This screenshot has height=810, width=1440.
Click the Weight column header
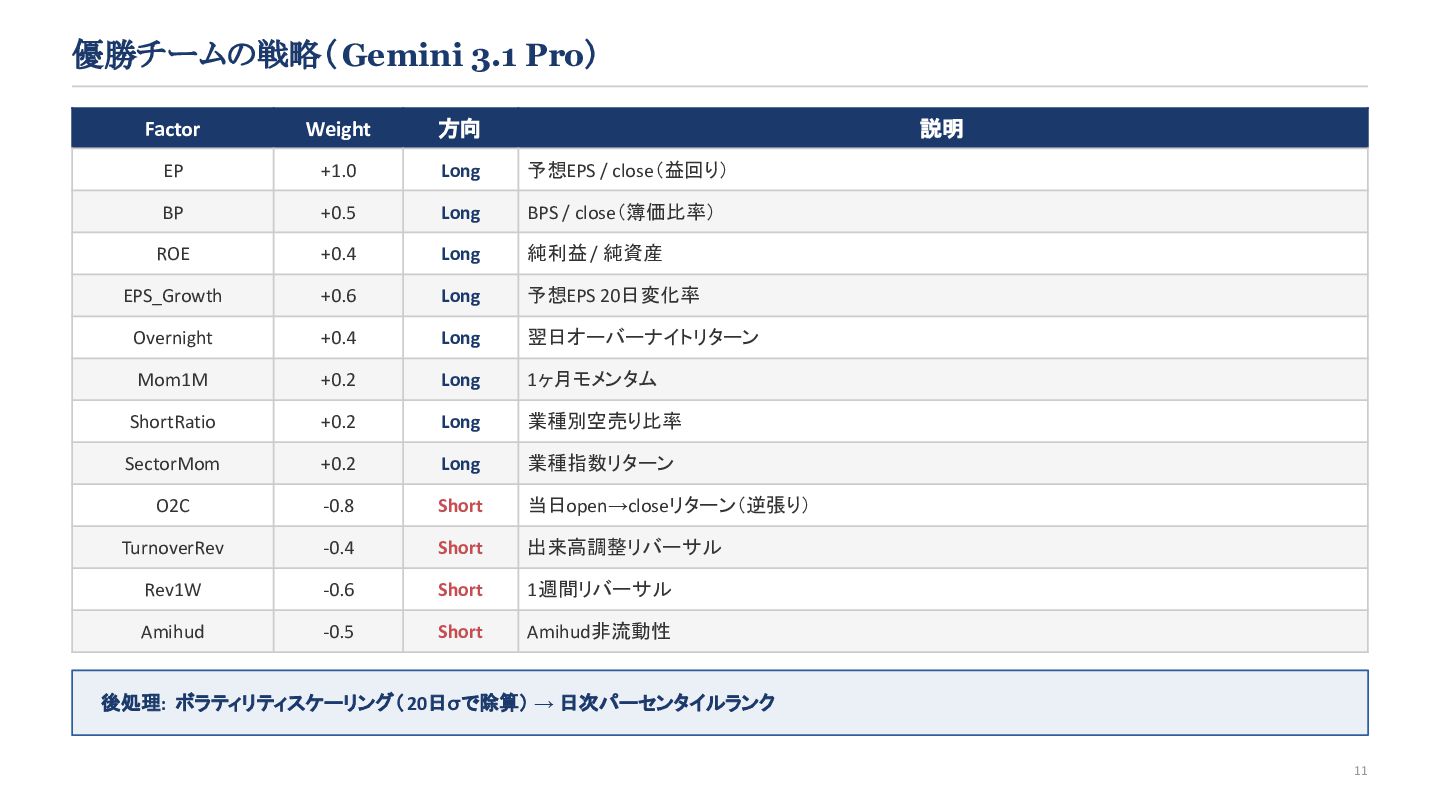[x=338, y=129]
